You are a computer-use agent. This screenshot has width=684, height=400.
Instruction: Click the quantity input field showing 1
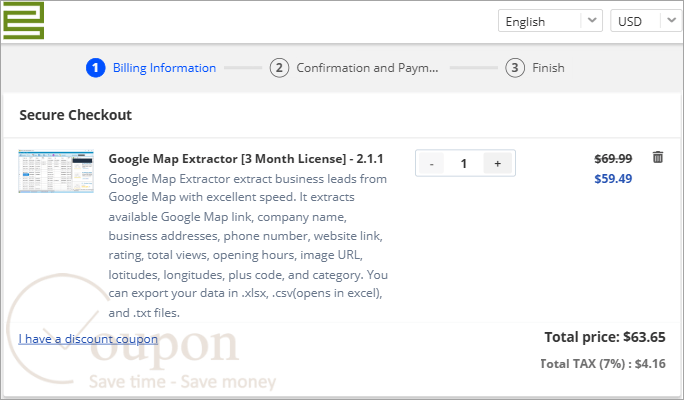pyautogui.click(x=464, y=164)
